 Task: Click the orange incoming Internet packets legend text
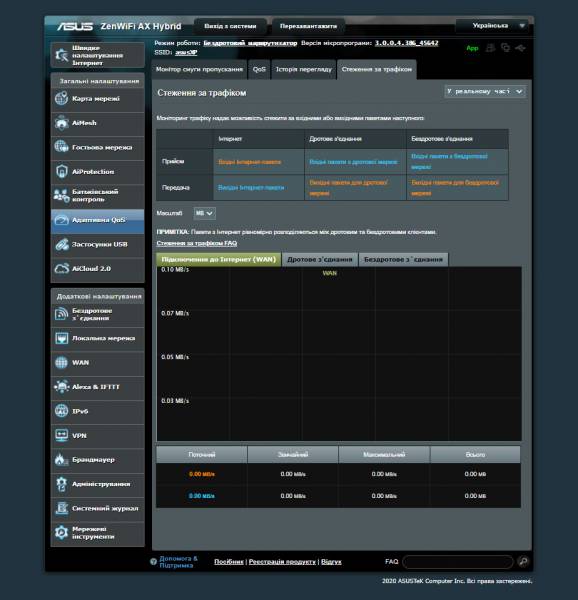point(249,162)
